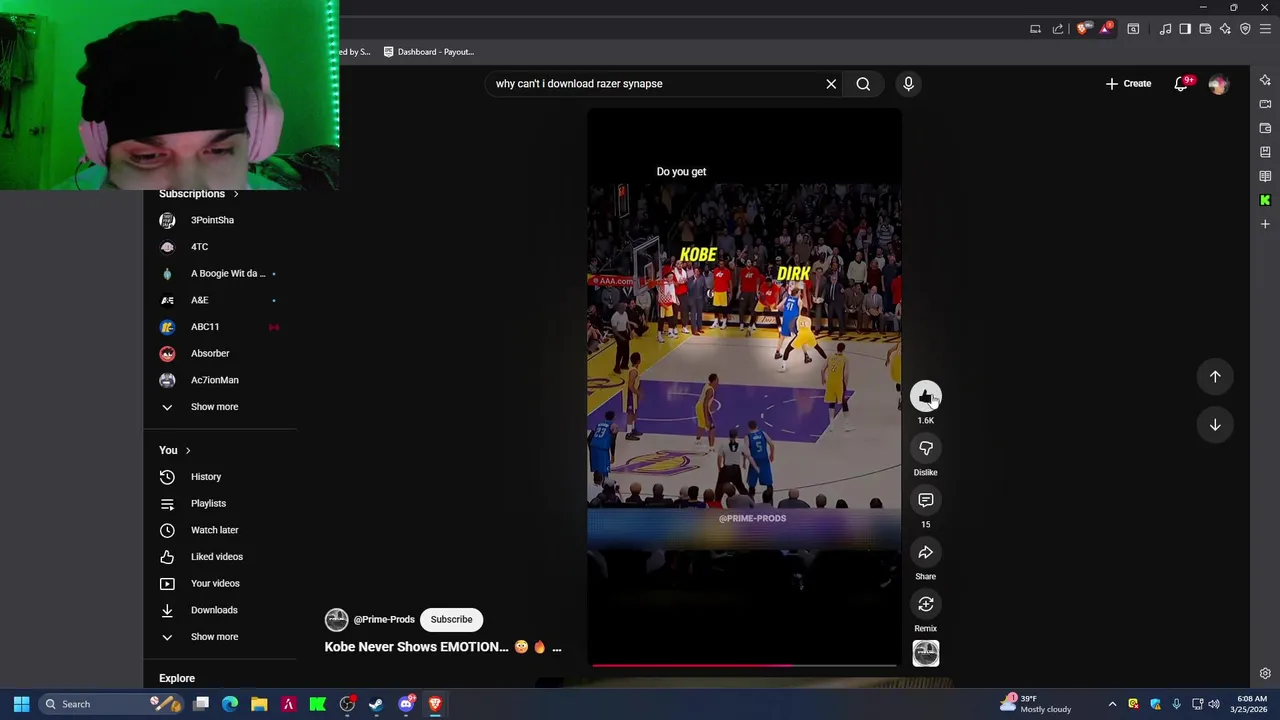Open sidebar settings gear at bottom
This screenshot has height=720, width=1280.
1265,674
